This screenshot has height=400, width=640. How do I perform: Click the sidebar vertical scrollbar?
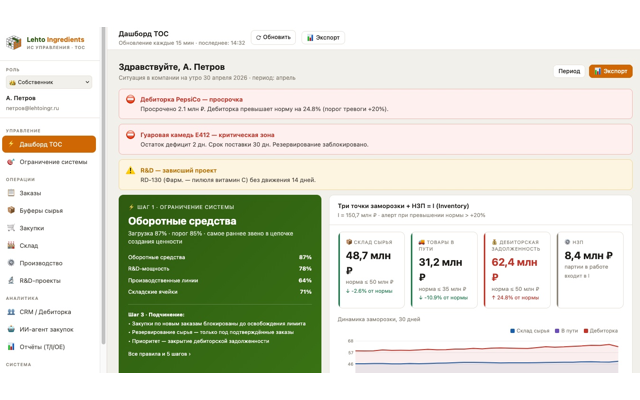tap(103, 186)
